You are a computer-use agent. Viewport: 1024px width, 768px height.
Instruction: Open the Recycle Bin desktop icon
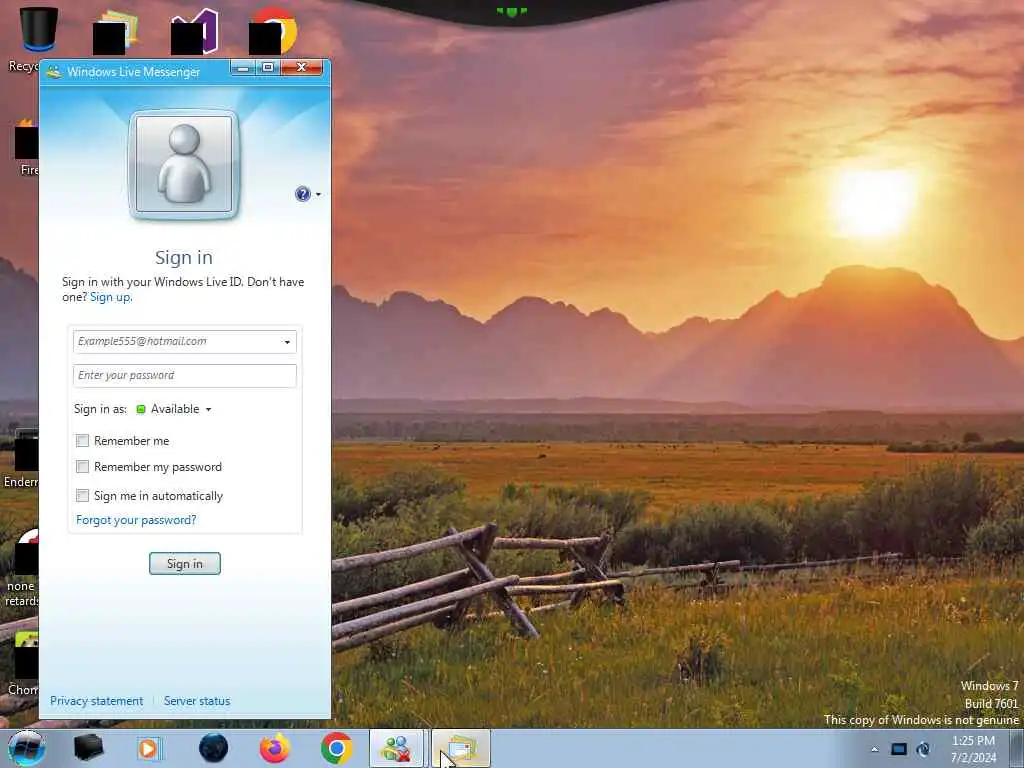click(39, 31)
